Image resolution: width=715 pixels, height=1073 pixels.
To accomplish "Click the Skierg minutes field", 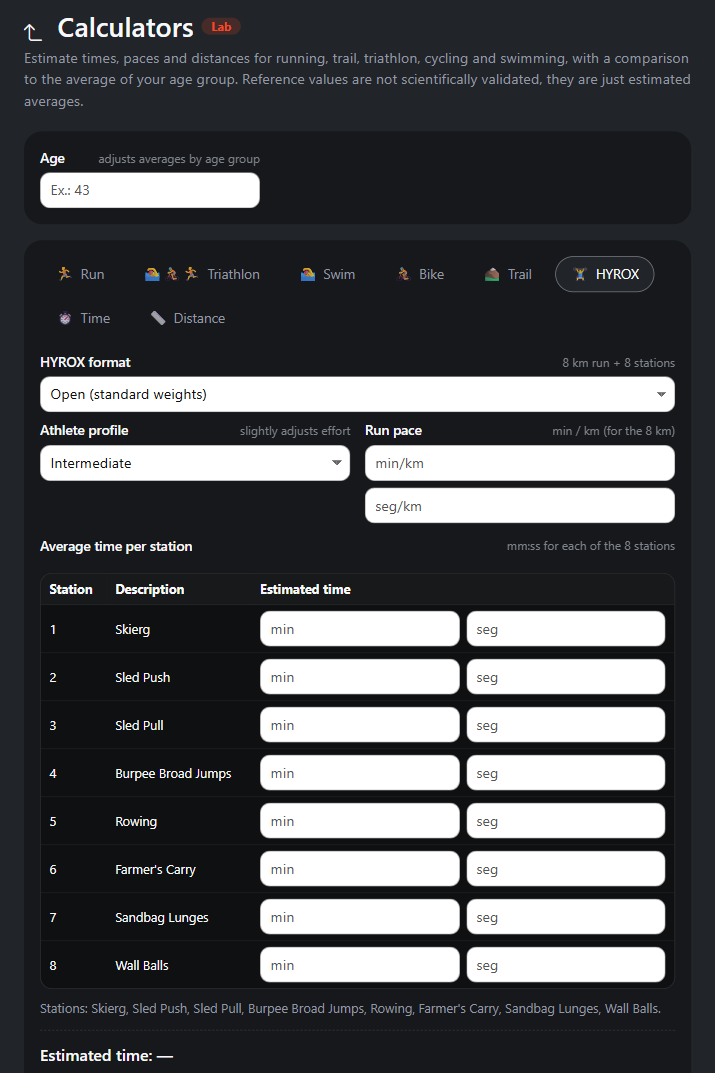I will click(x=359, y=629).
